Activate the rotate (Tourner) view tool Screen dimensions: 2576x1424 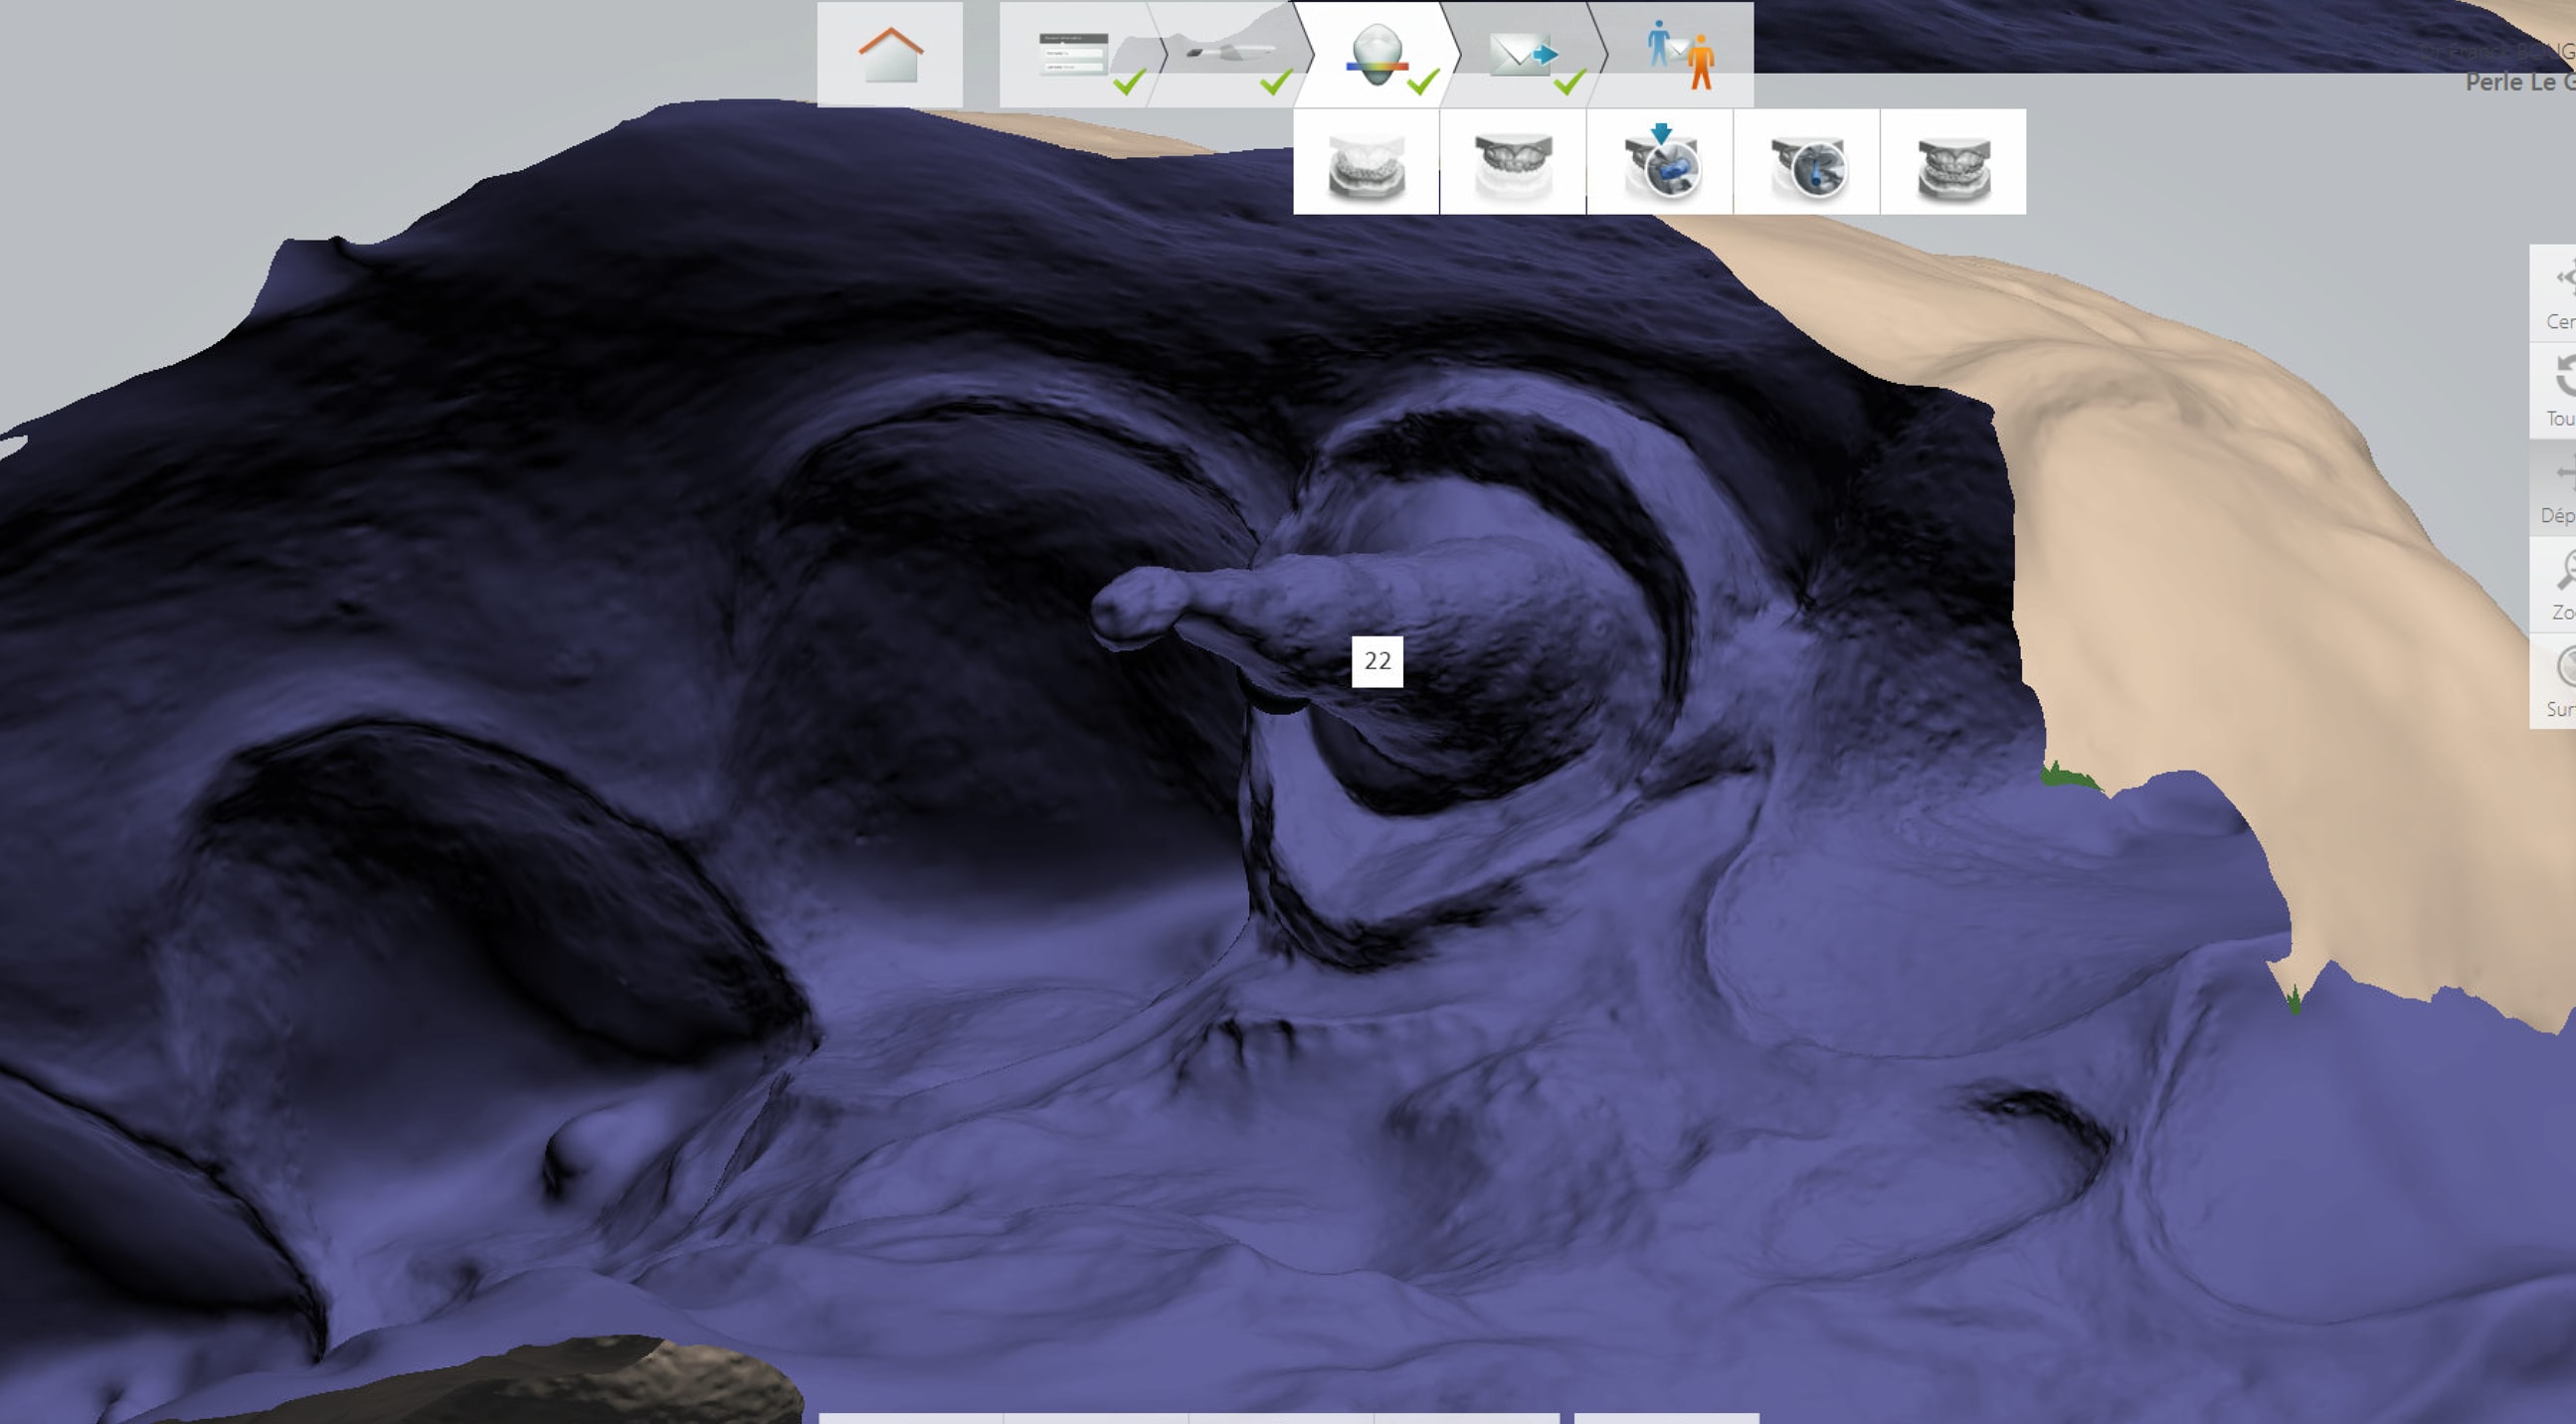pos(2556,390)
